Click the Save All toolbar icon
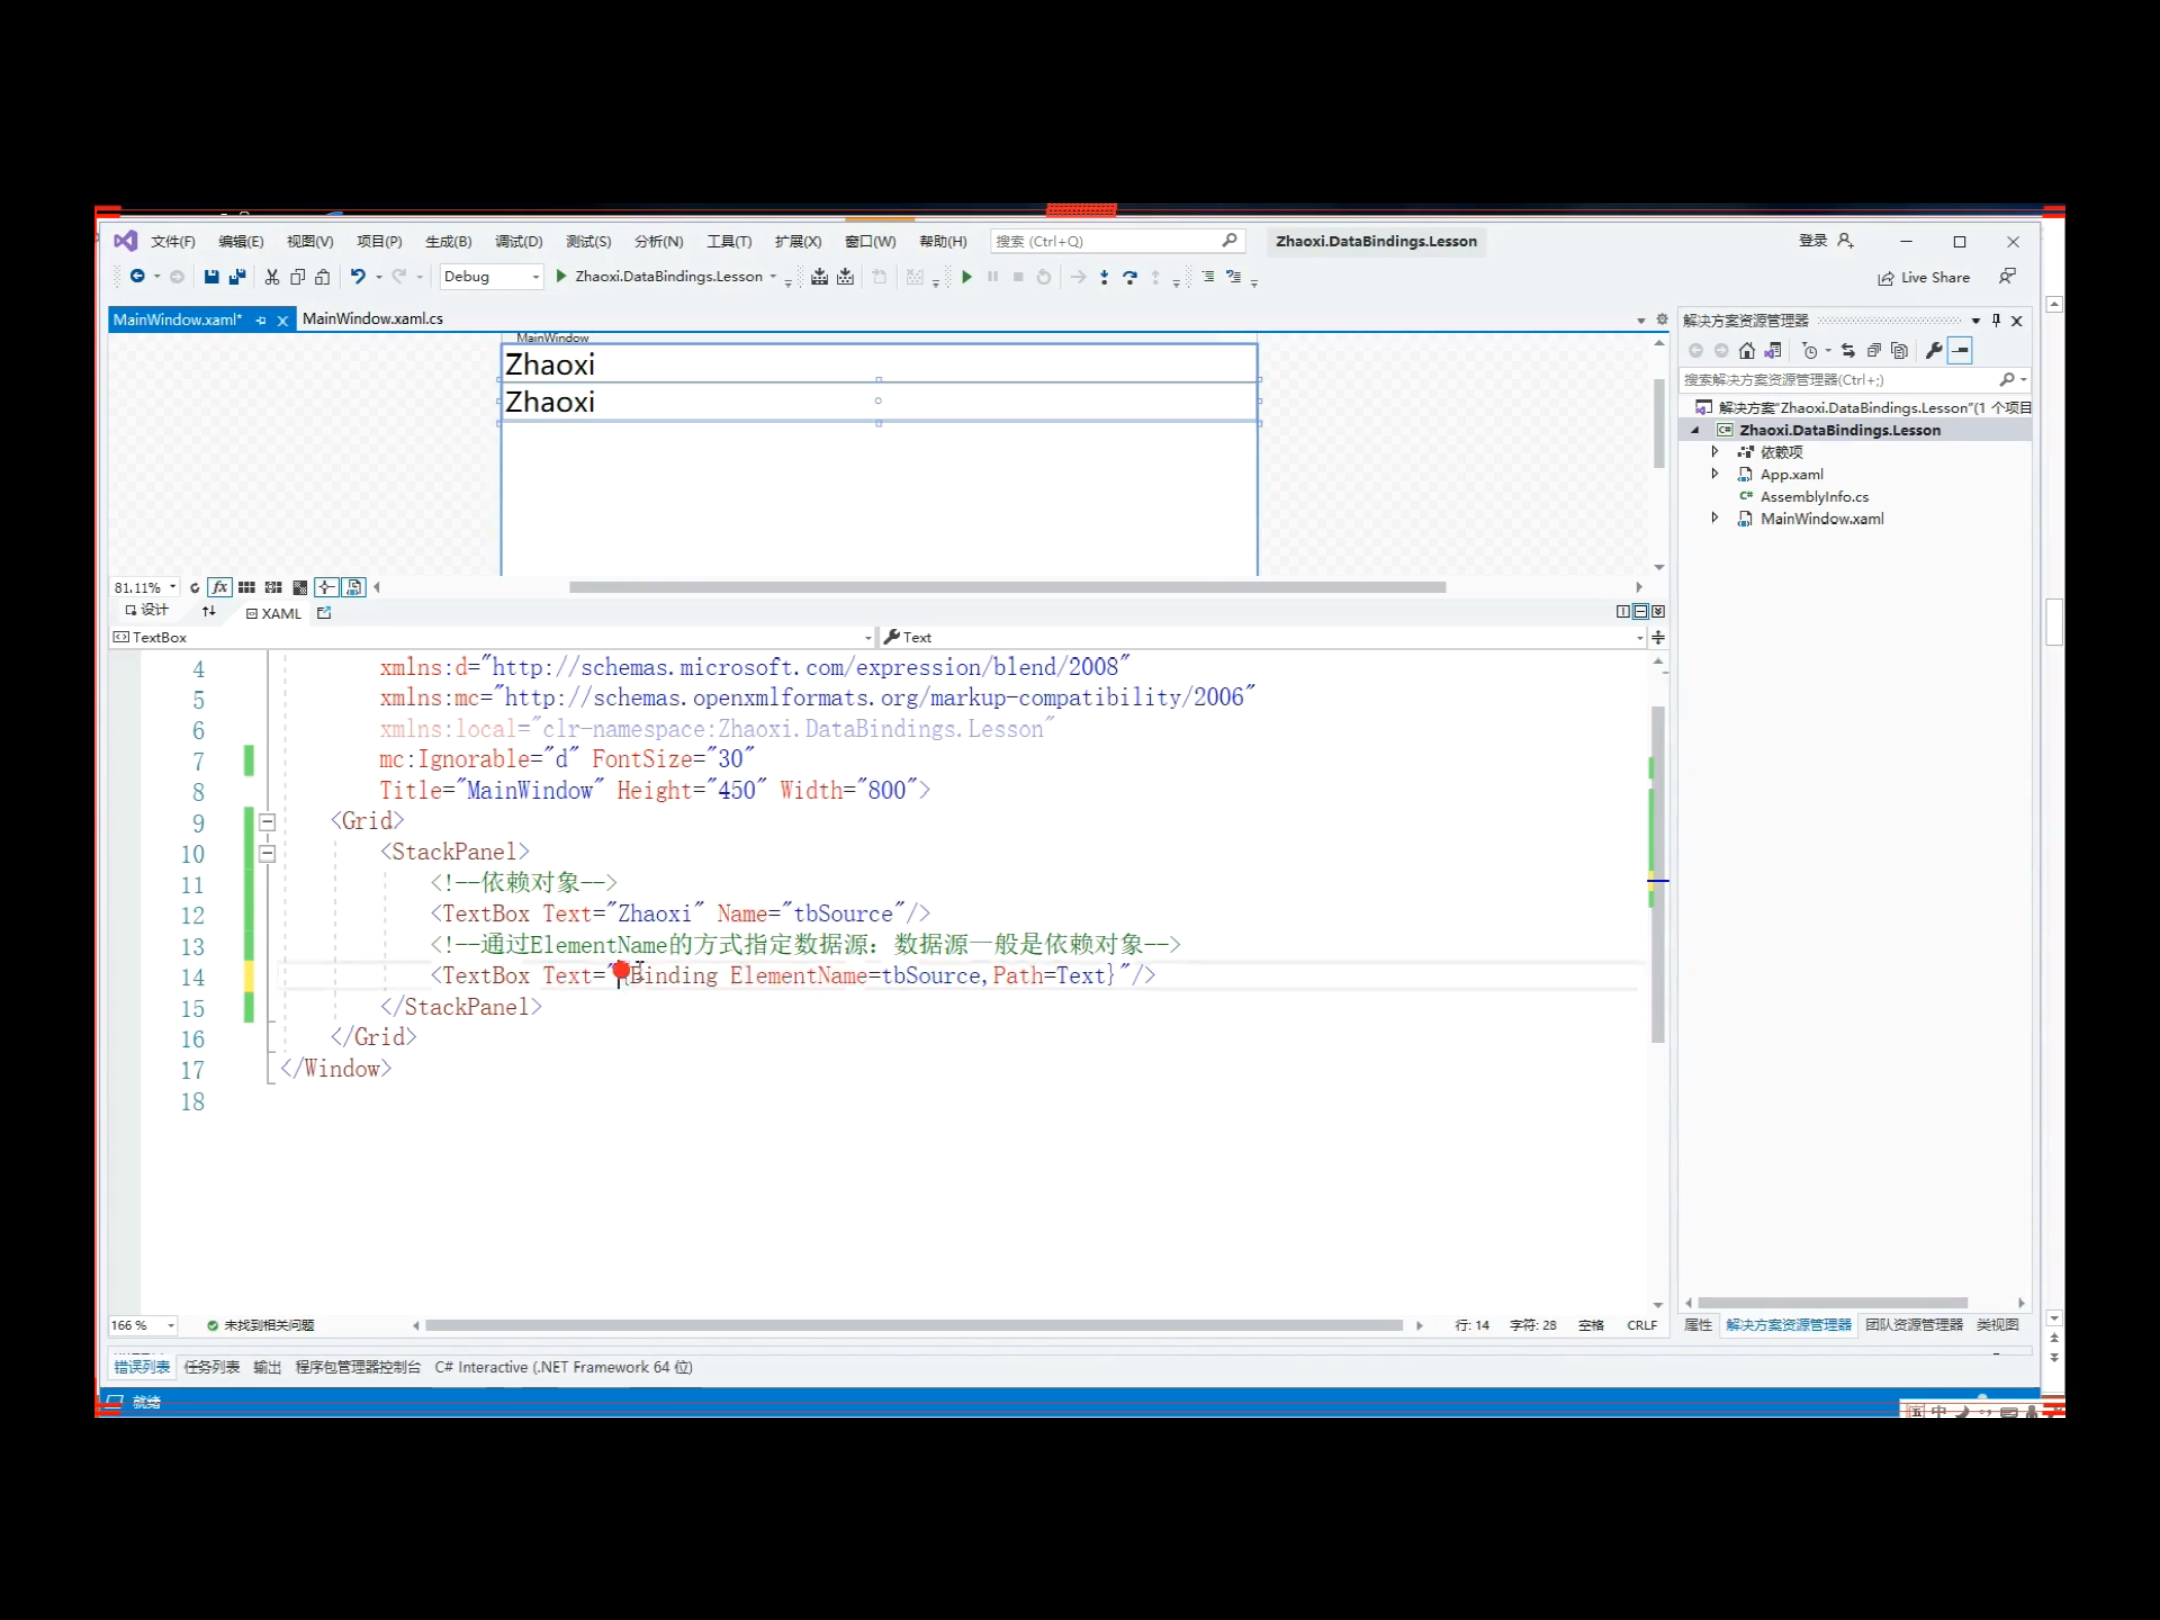Viewport: 2160px width, 1620px height. point(238,277)
